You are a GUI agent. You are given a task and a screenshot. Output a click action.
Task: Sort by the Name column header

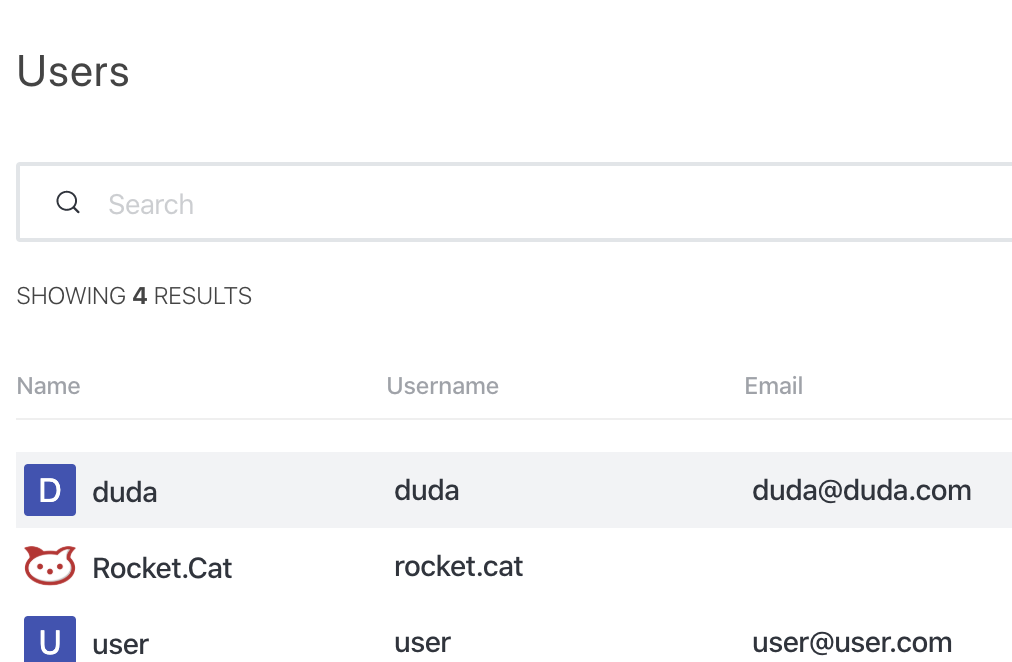pos(48,386)
